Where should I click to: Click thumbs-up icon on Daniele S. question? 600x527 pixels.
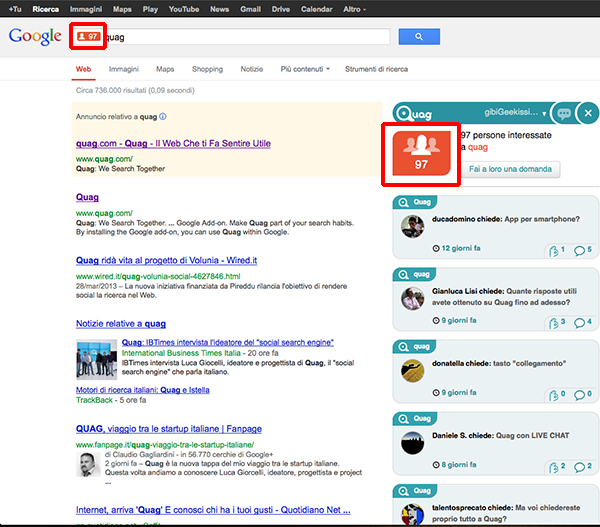click(x=554, y=467)
